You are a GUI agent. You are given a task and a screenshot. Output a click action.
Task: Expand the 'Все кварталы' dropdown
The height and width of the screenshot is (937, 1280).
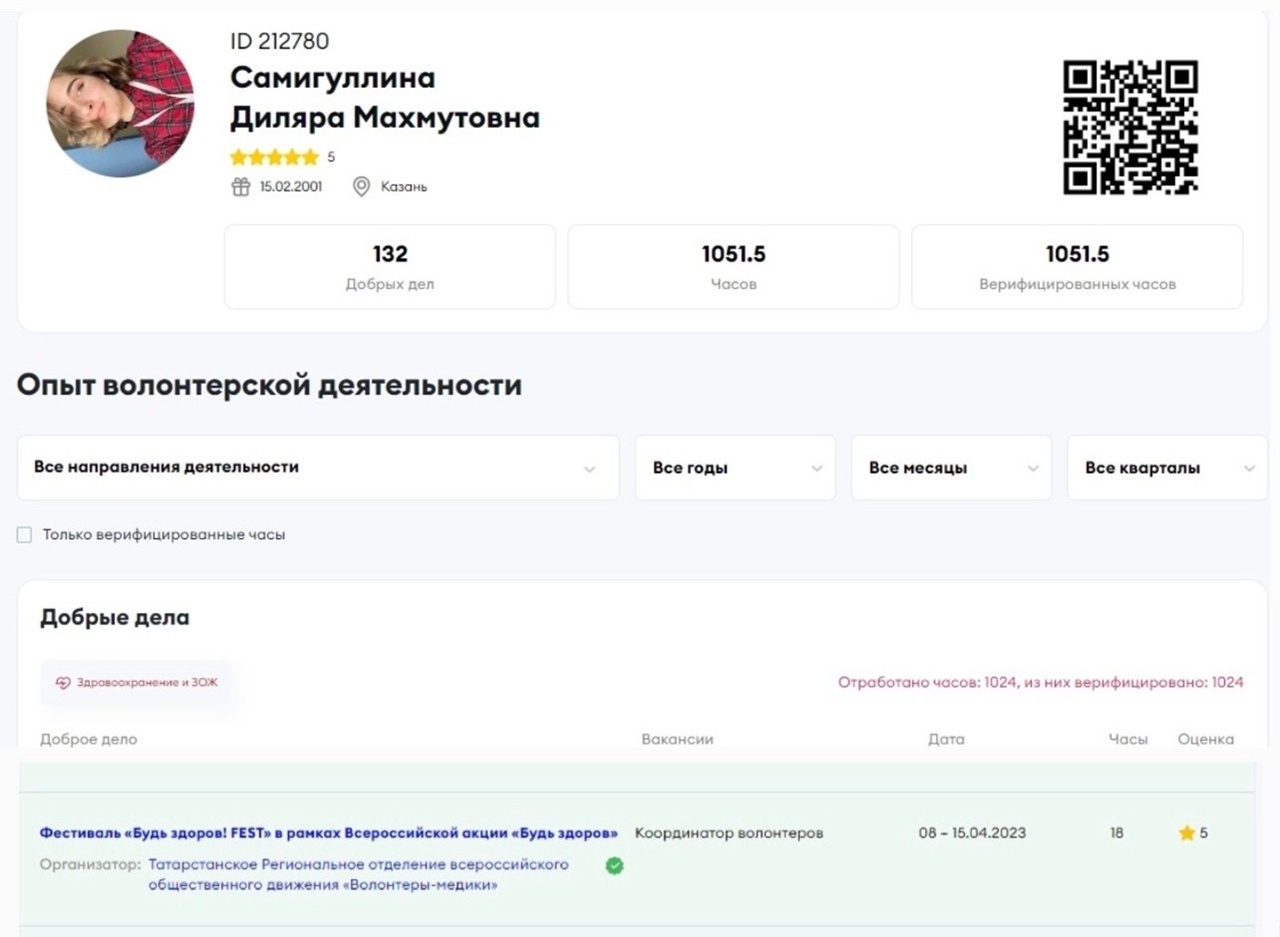click(x=1166, y=468)
